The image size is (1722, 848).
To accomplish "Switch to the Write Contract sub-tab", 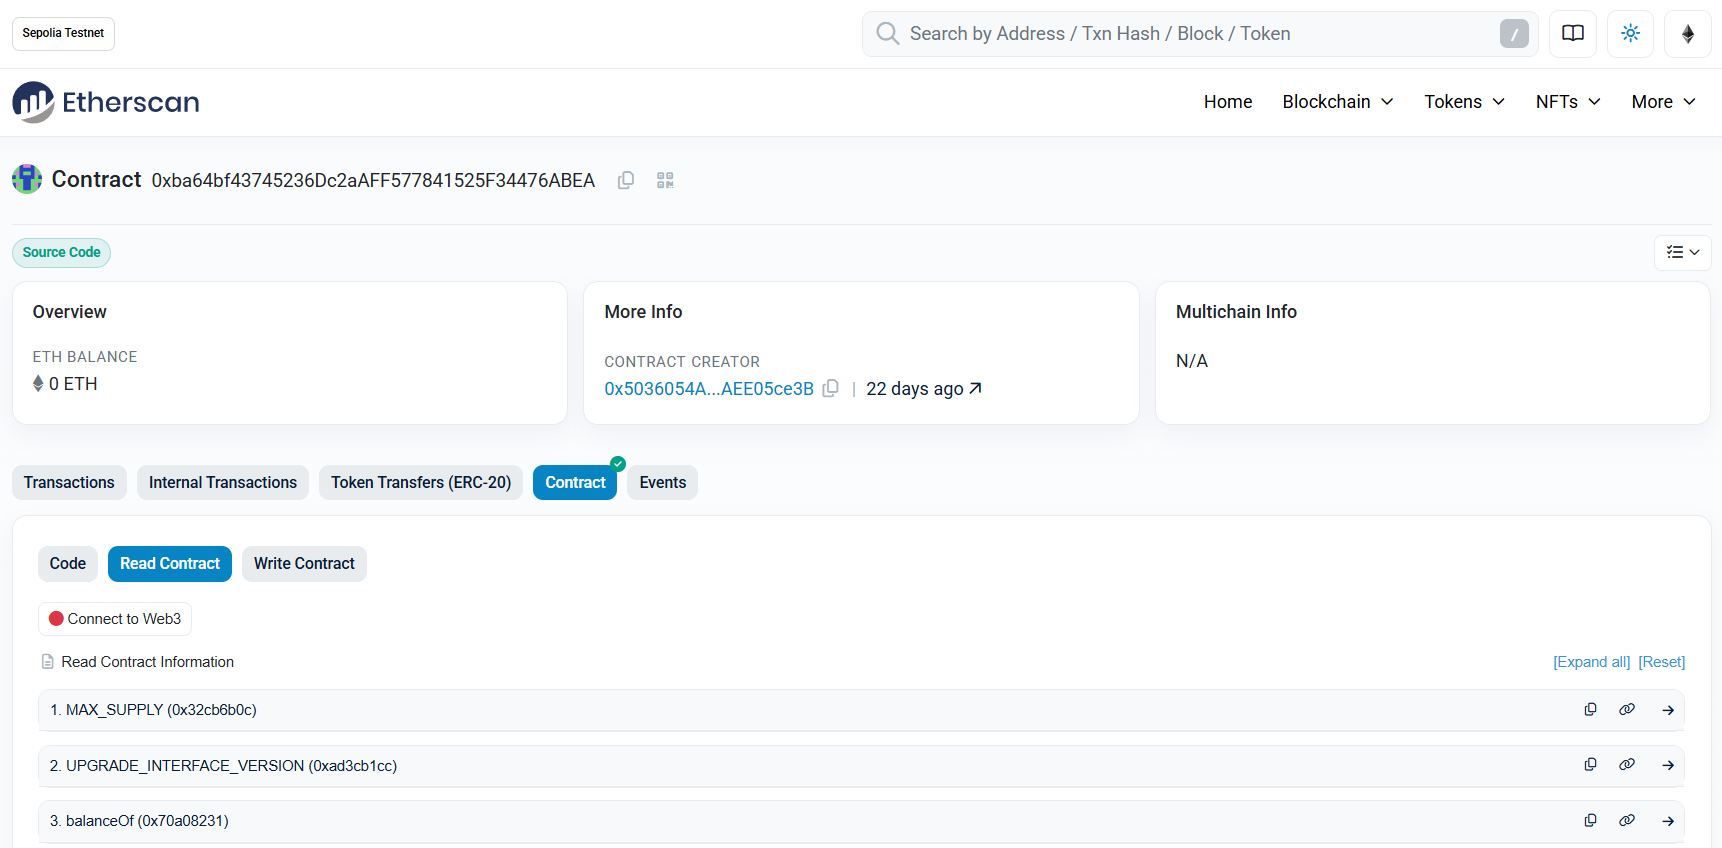I will click(304, 564).
